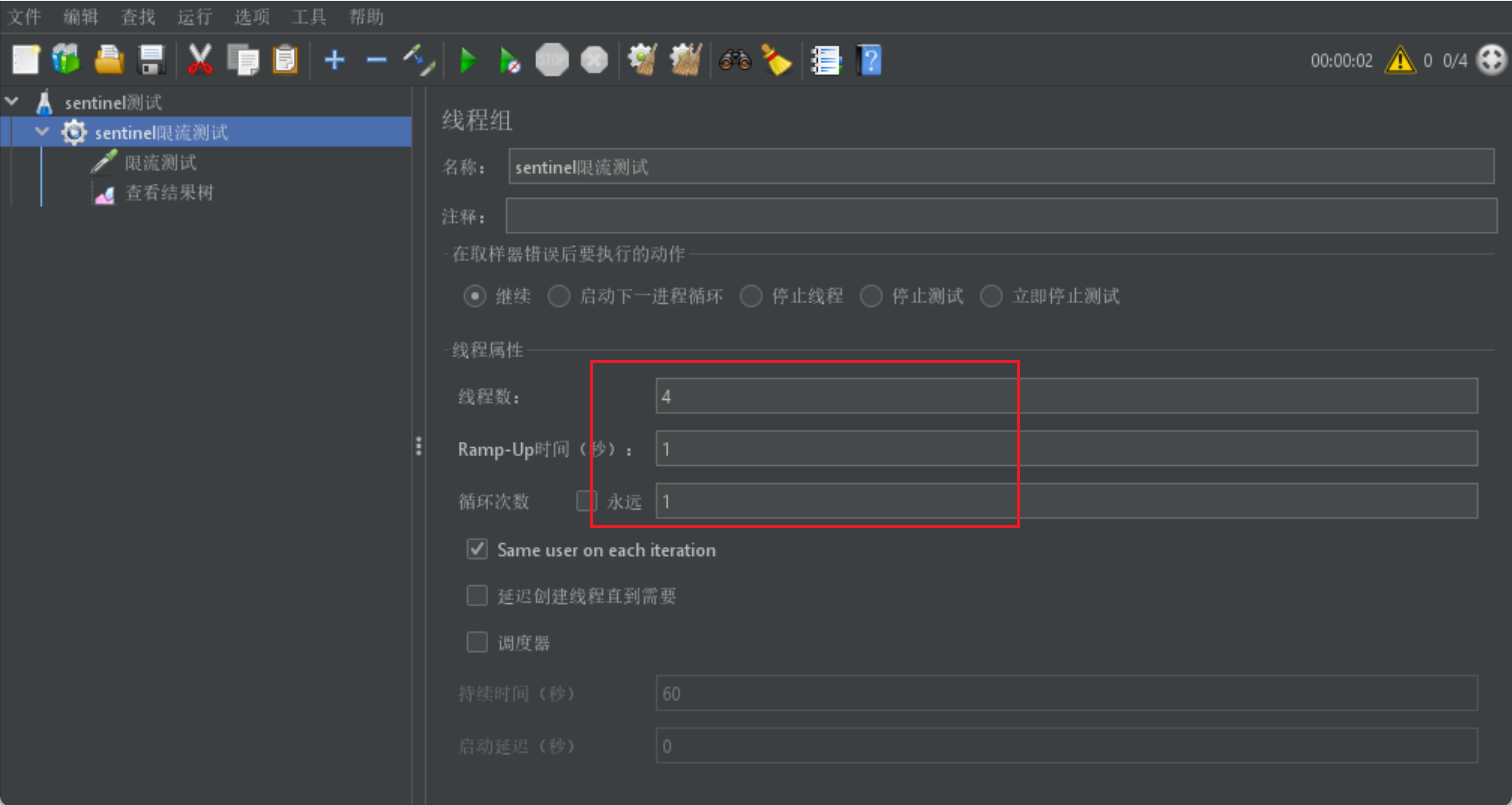Collapse the sentinel限流测试 node arrow
Screen dimensions: 1512x805
[x=42, y=132]
